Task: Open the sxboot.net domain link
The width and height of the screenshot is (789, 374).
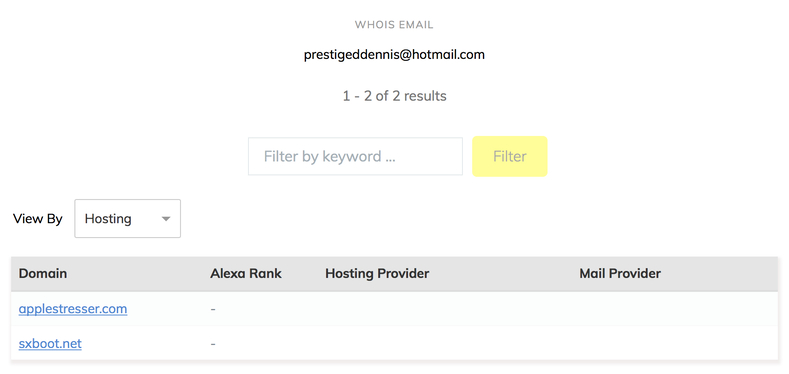Action: coord(50,344)
